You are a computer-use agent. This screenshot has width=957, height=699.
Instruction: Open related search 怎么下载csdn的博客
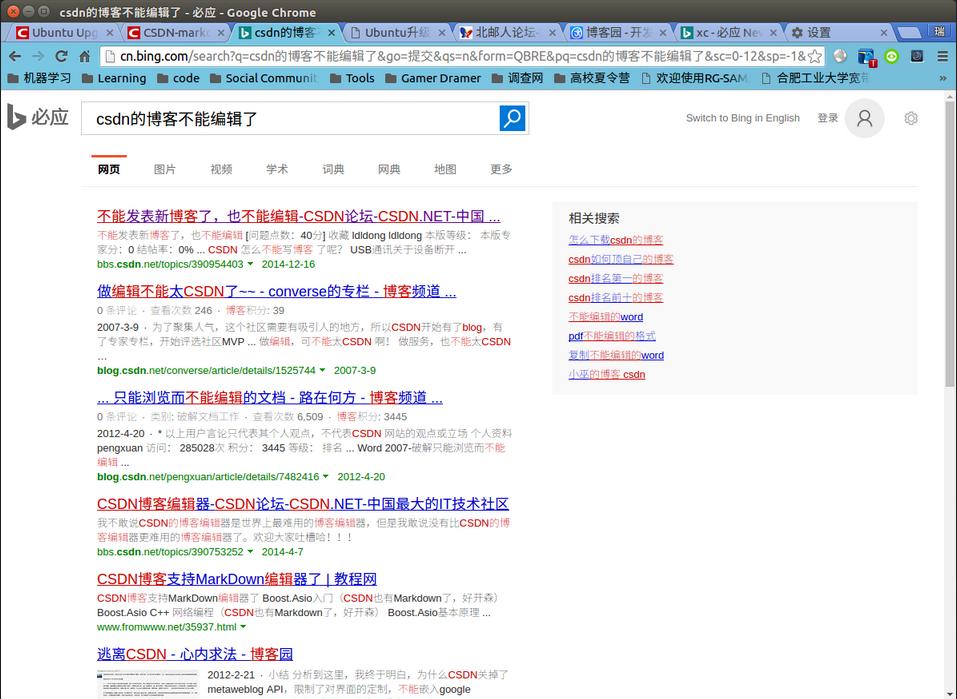coord(616,240)
